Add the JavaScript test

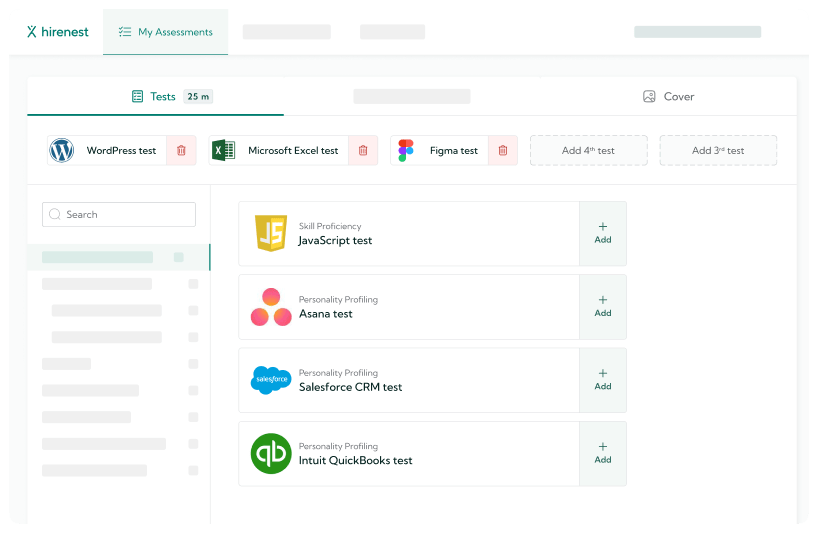[603, 234]
